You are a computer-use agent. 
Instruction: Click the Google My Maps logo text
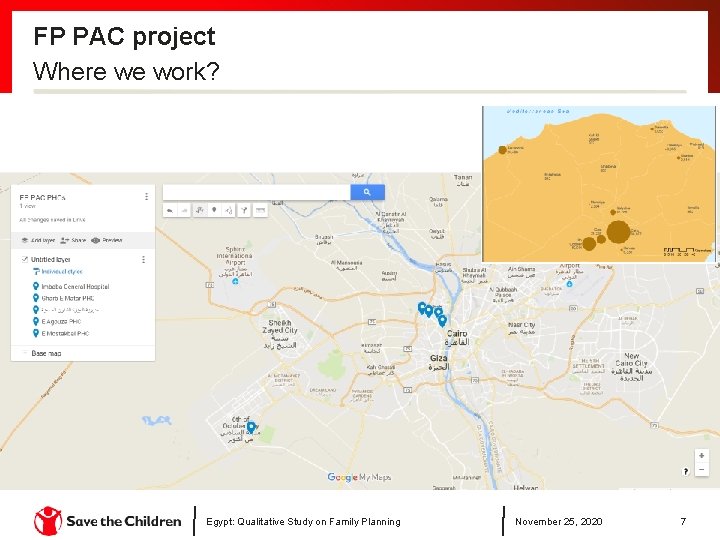click(359, 478)
